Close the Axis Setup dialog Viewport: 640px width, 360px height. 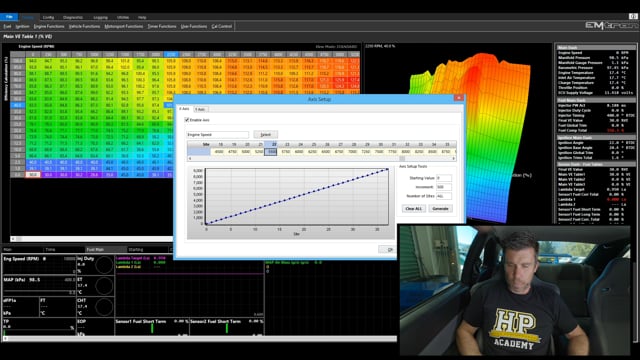(458, 98)
